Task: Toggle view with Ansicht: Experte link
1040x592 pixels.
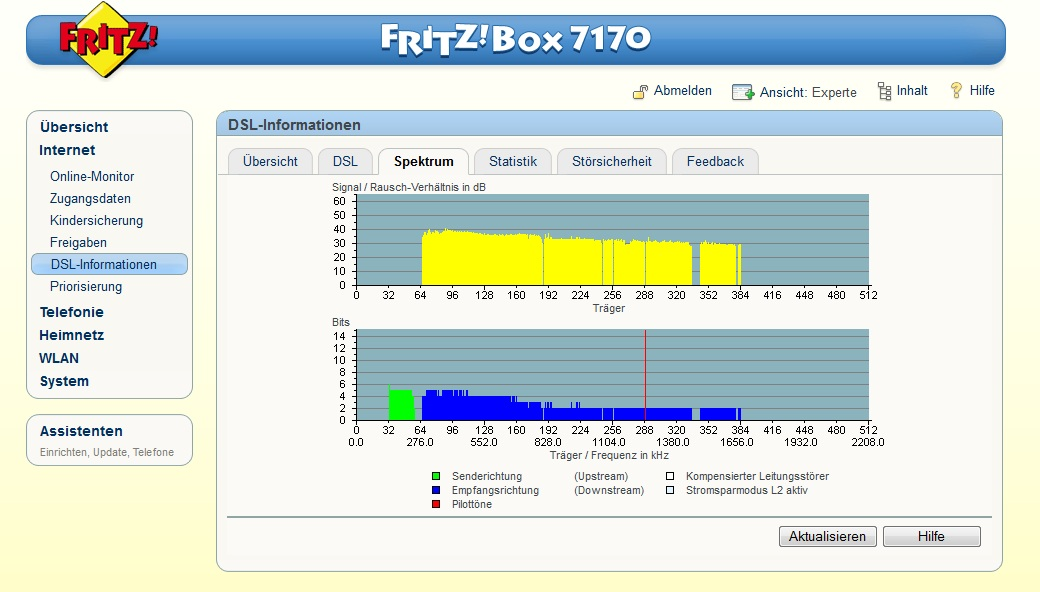Action: coord(808,92)
